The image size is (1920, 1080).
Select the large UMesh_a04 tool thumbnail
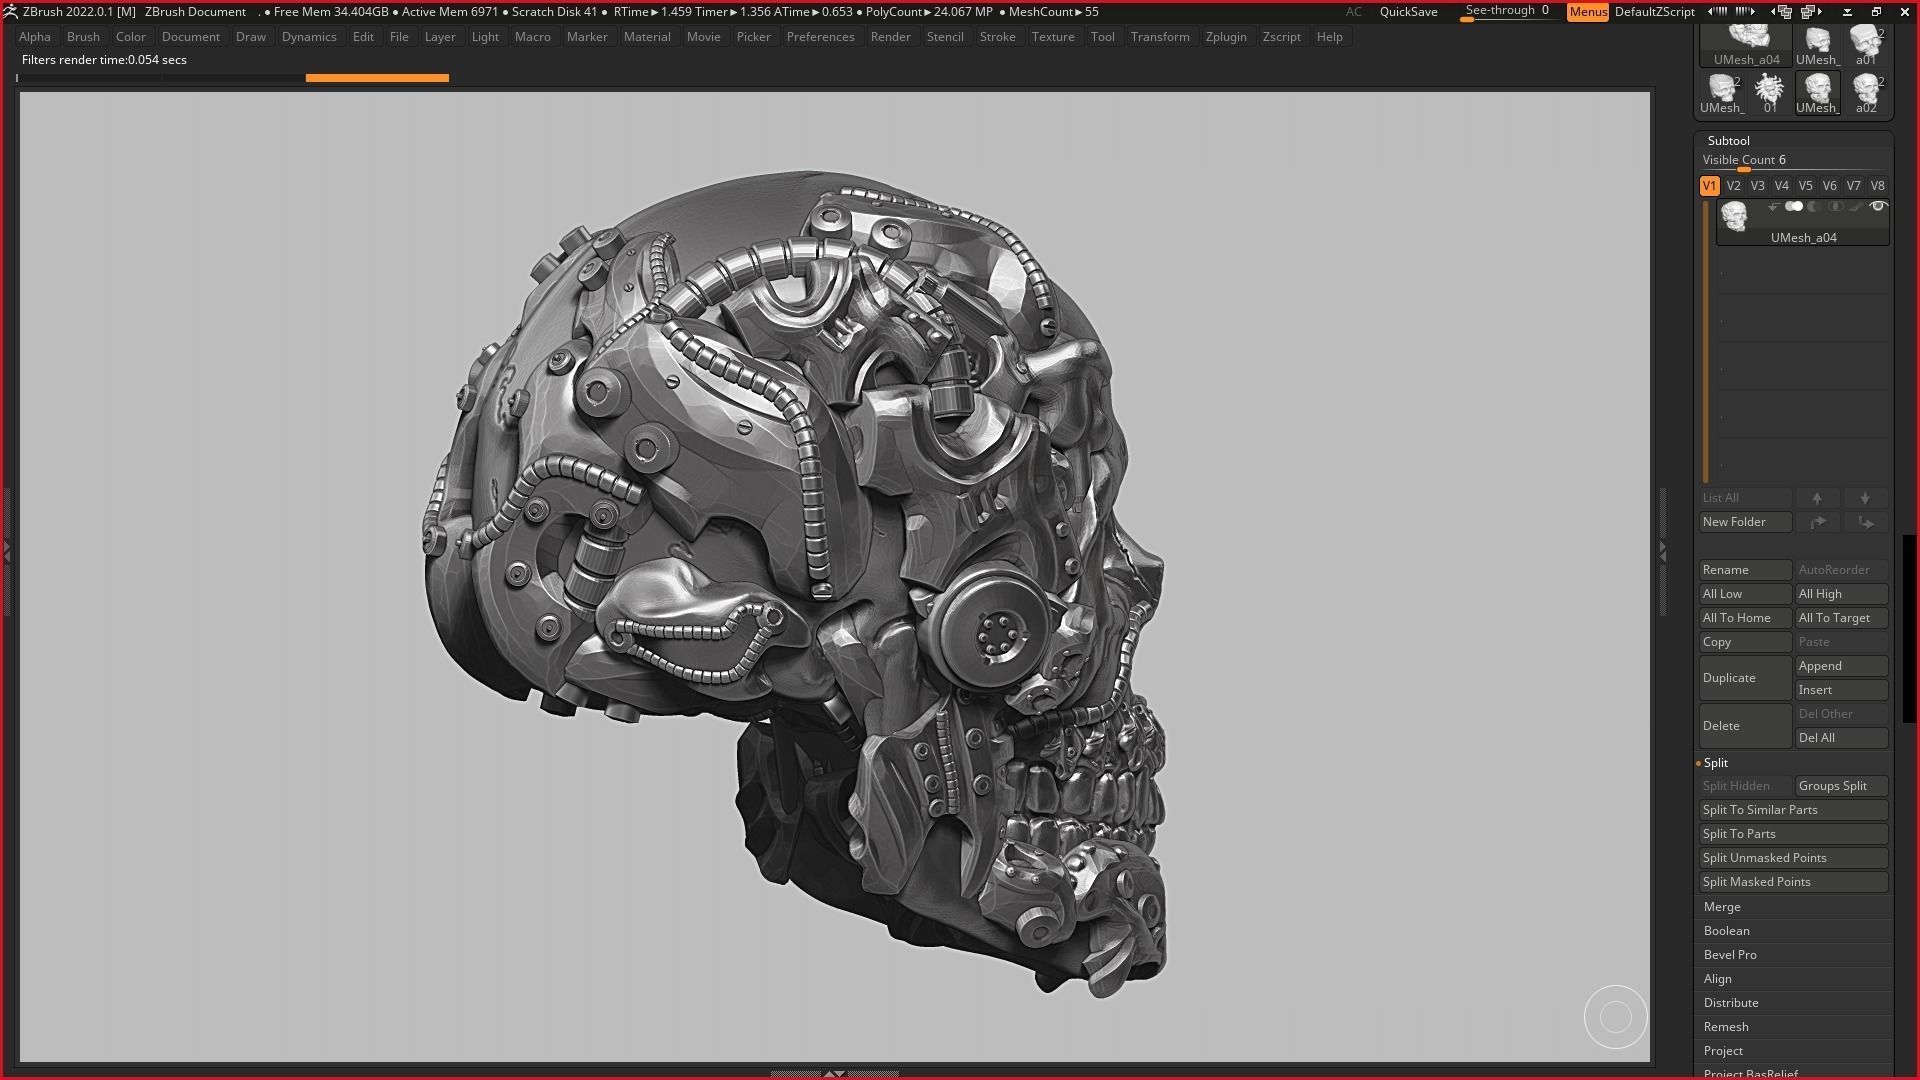[x=1747, y=46]
